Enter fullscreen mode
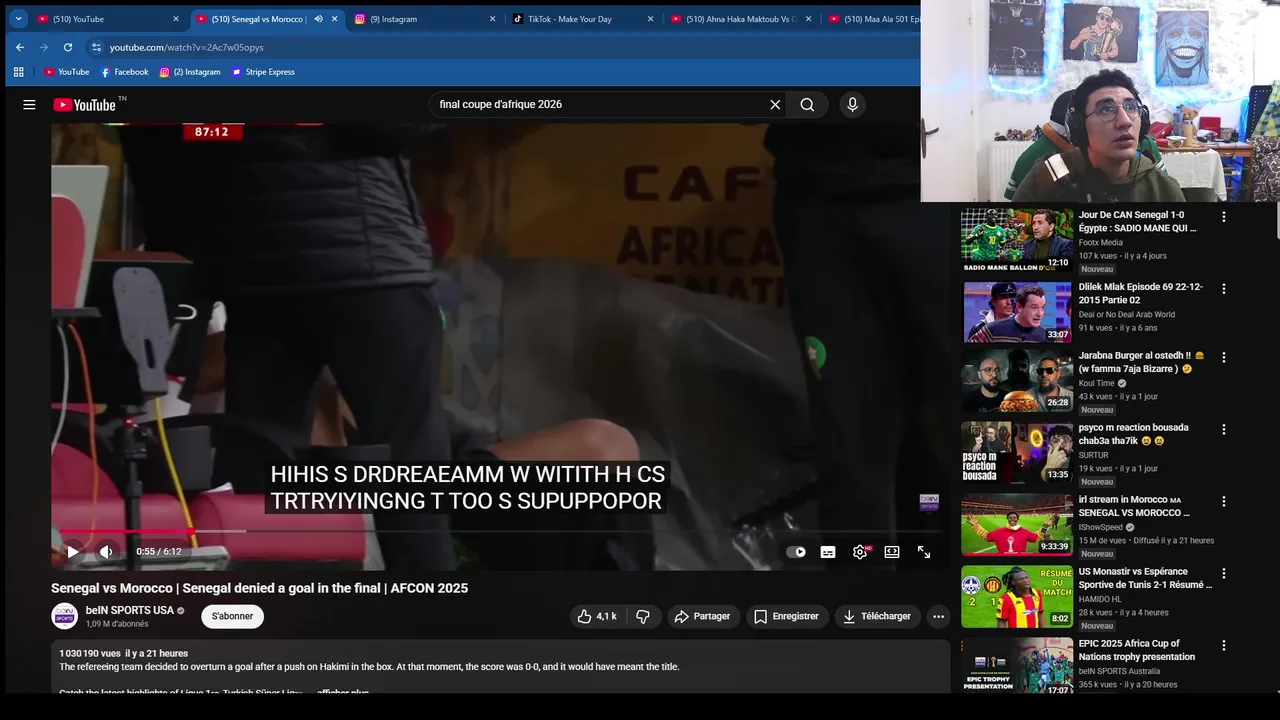 pyautogui.click(x=924, y=552)
